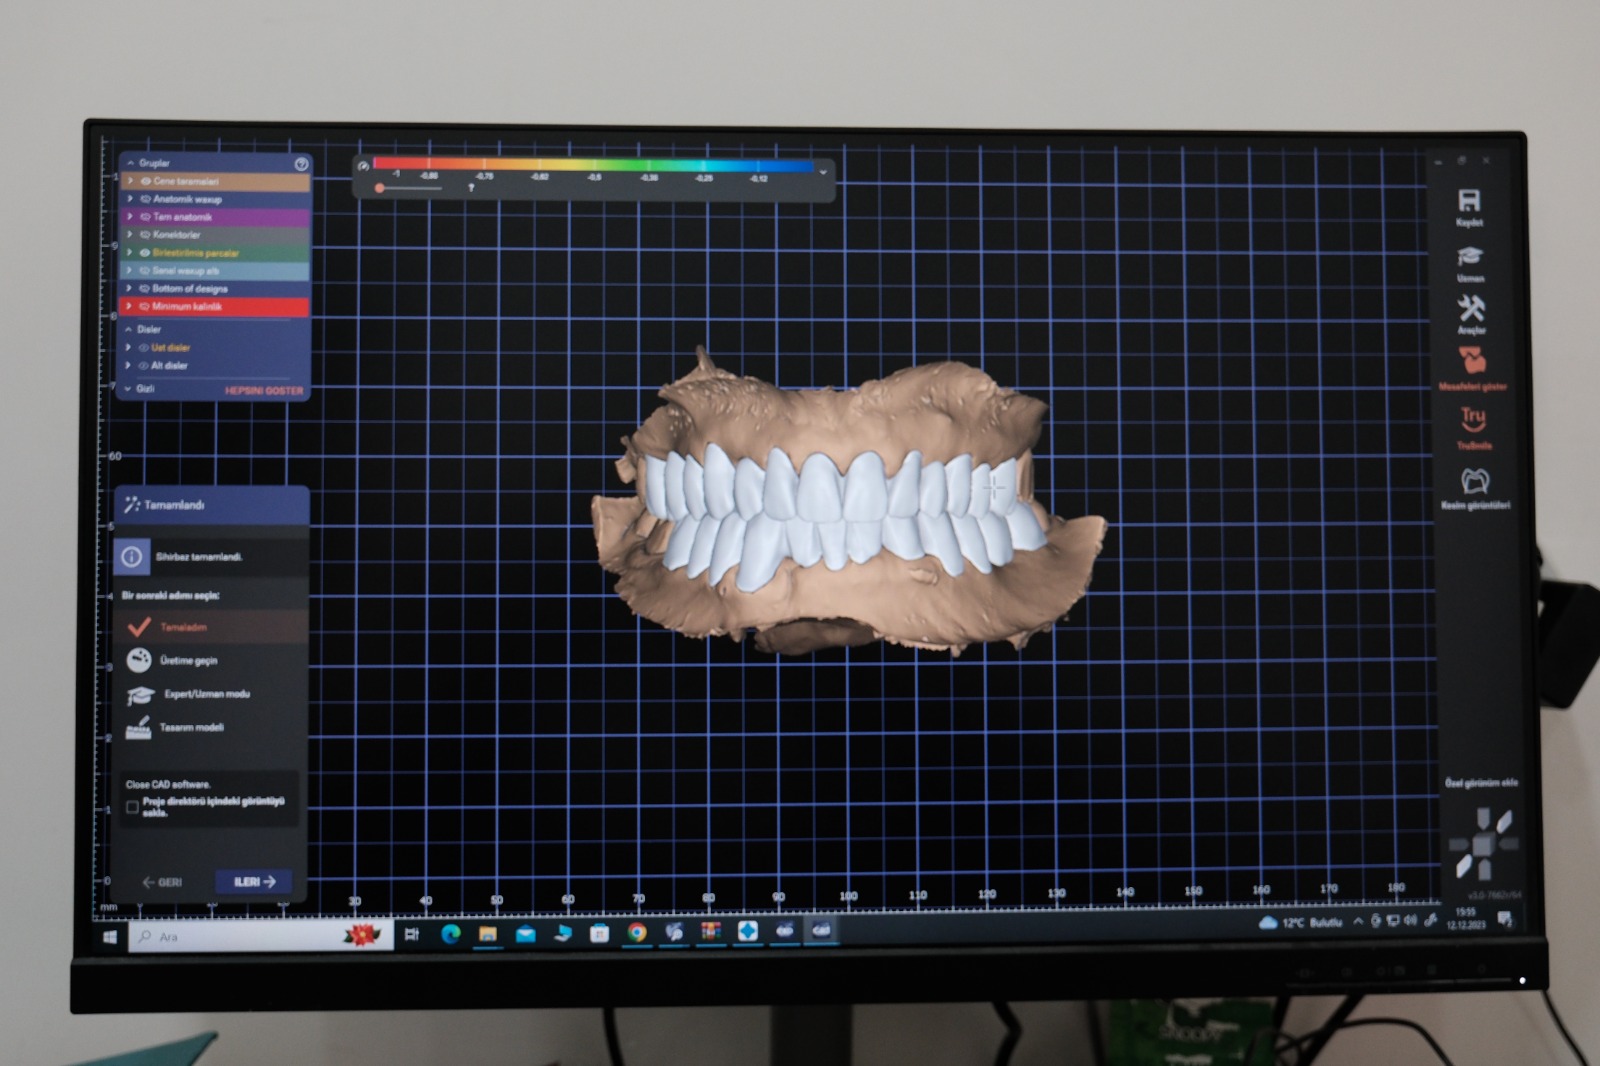1600x1066 pixels.
Task: Click HEPSİNİ GÖSTER link
Action: [x=264, y=391]
